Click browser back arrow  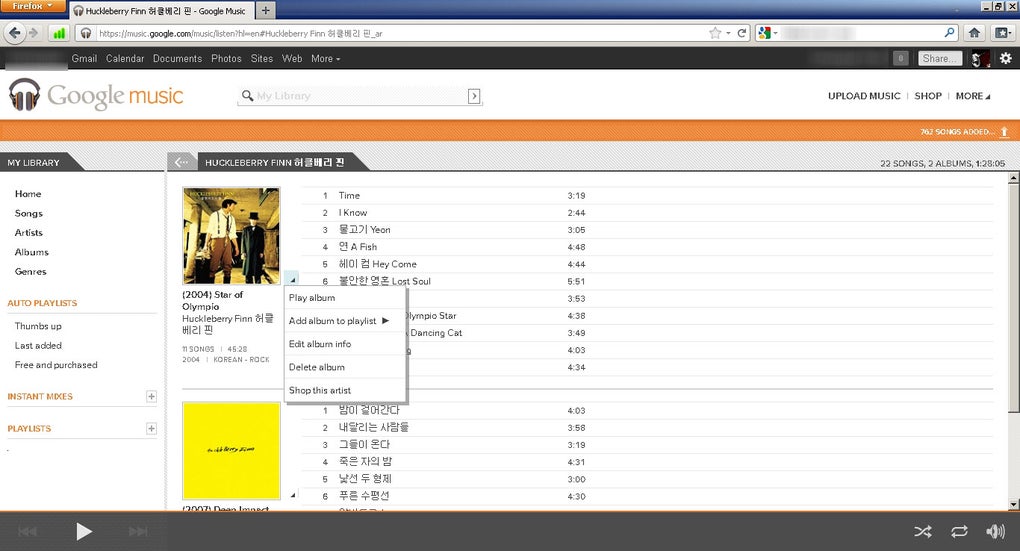tap(15, 33)
